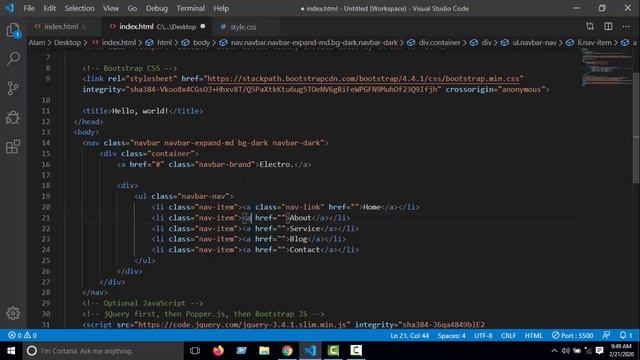Click the errors and warnings status indicator
This screenshot has height=360, width=640.
point(22,336)
